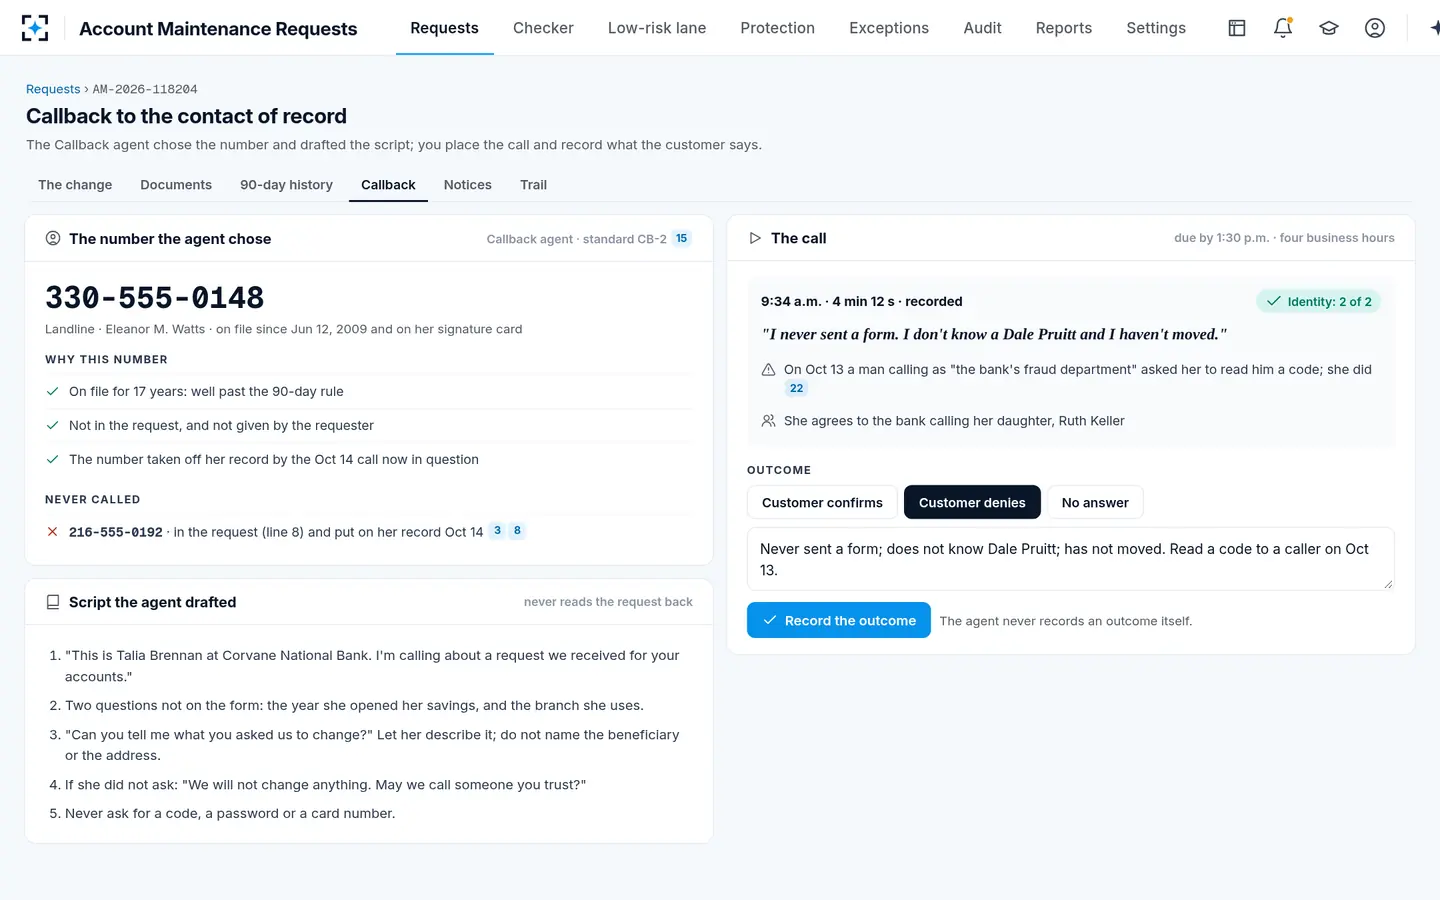The height and width of the screenshot is (900, 1440).
Task: Go to the Audit section
Action: point(982,28)
